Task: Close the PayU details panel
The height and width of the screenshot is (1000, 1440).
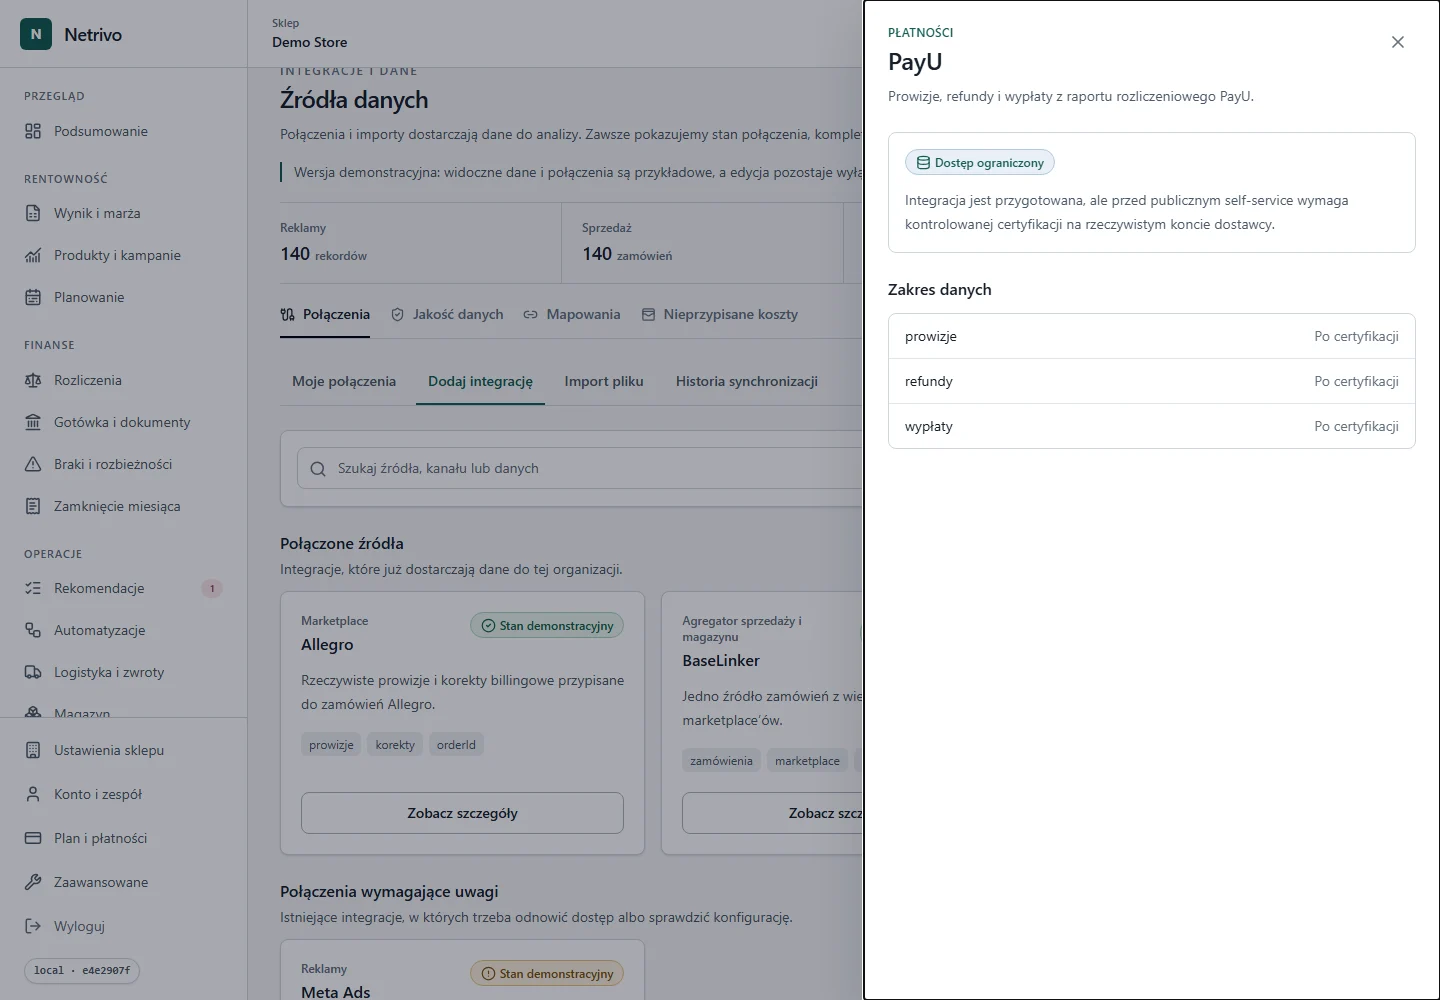Action: pyautogui.click(x=1398, y=42)
